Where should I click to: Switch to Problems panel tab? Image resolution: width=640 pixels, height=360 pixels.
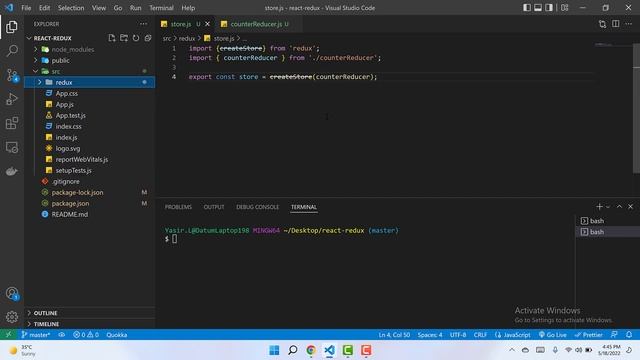click(x=178, y=207)
